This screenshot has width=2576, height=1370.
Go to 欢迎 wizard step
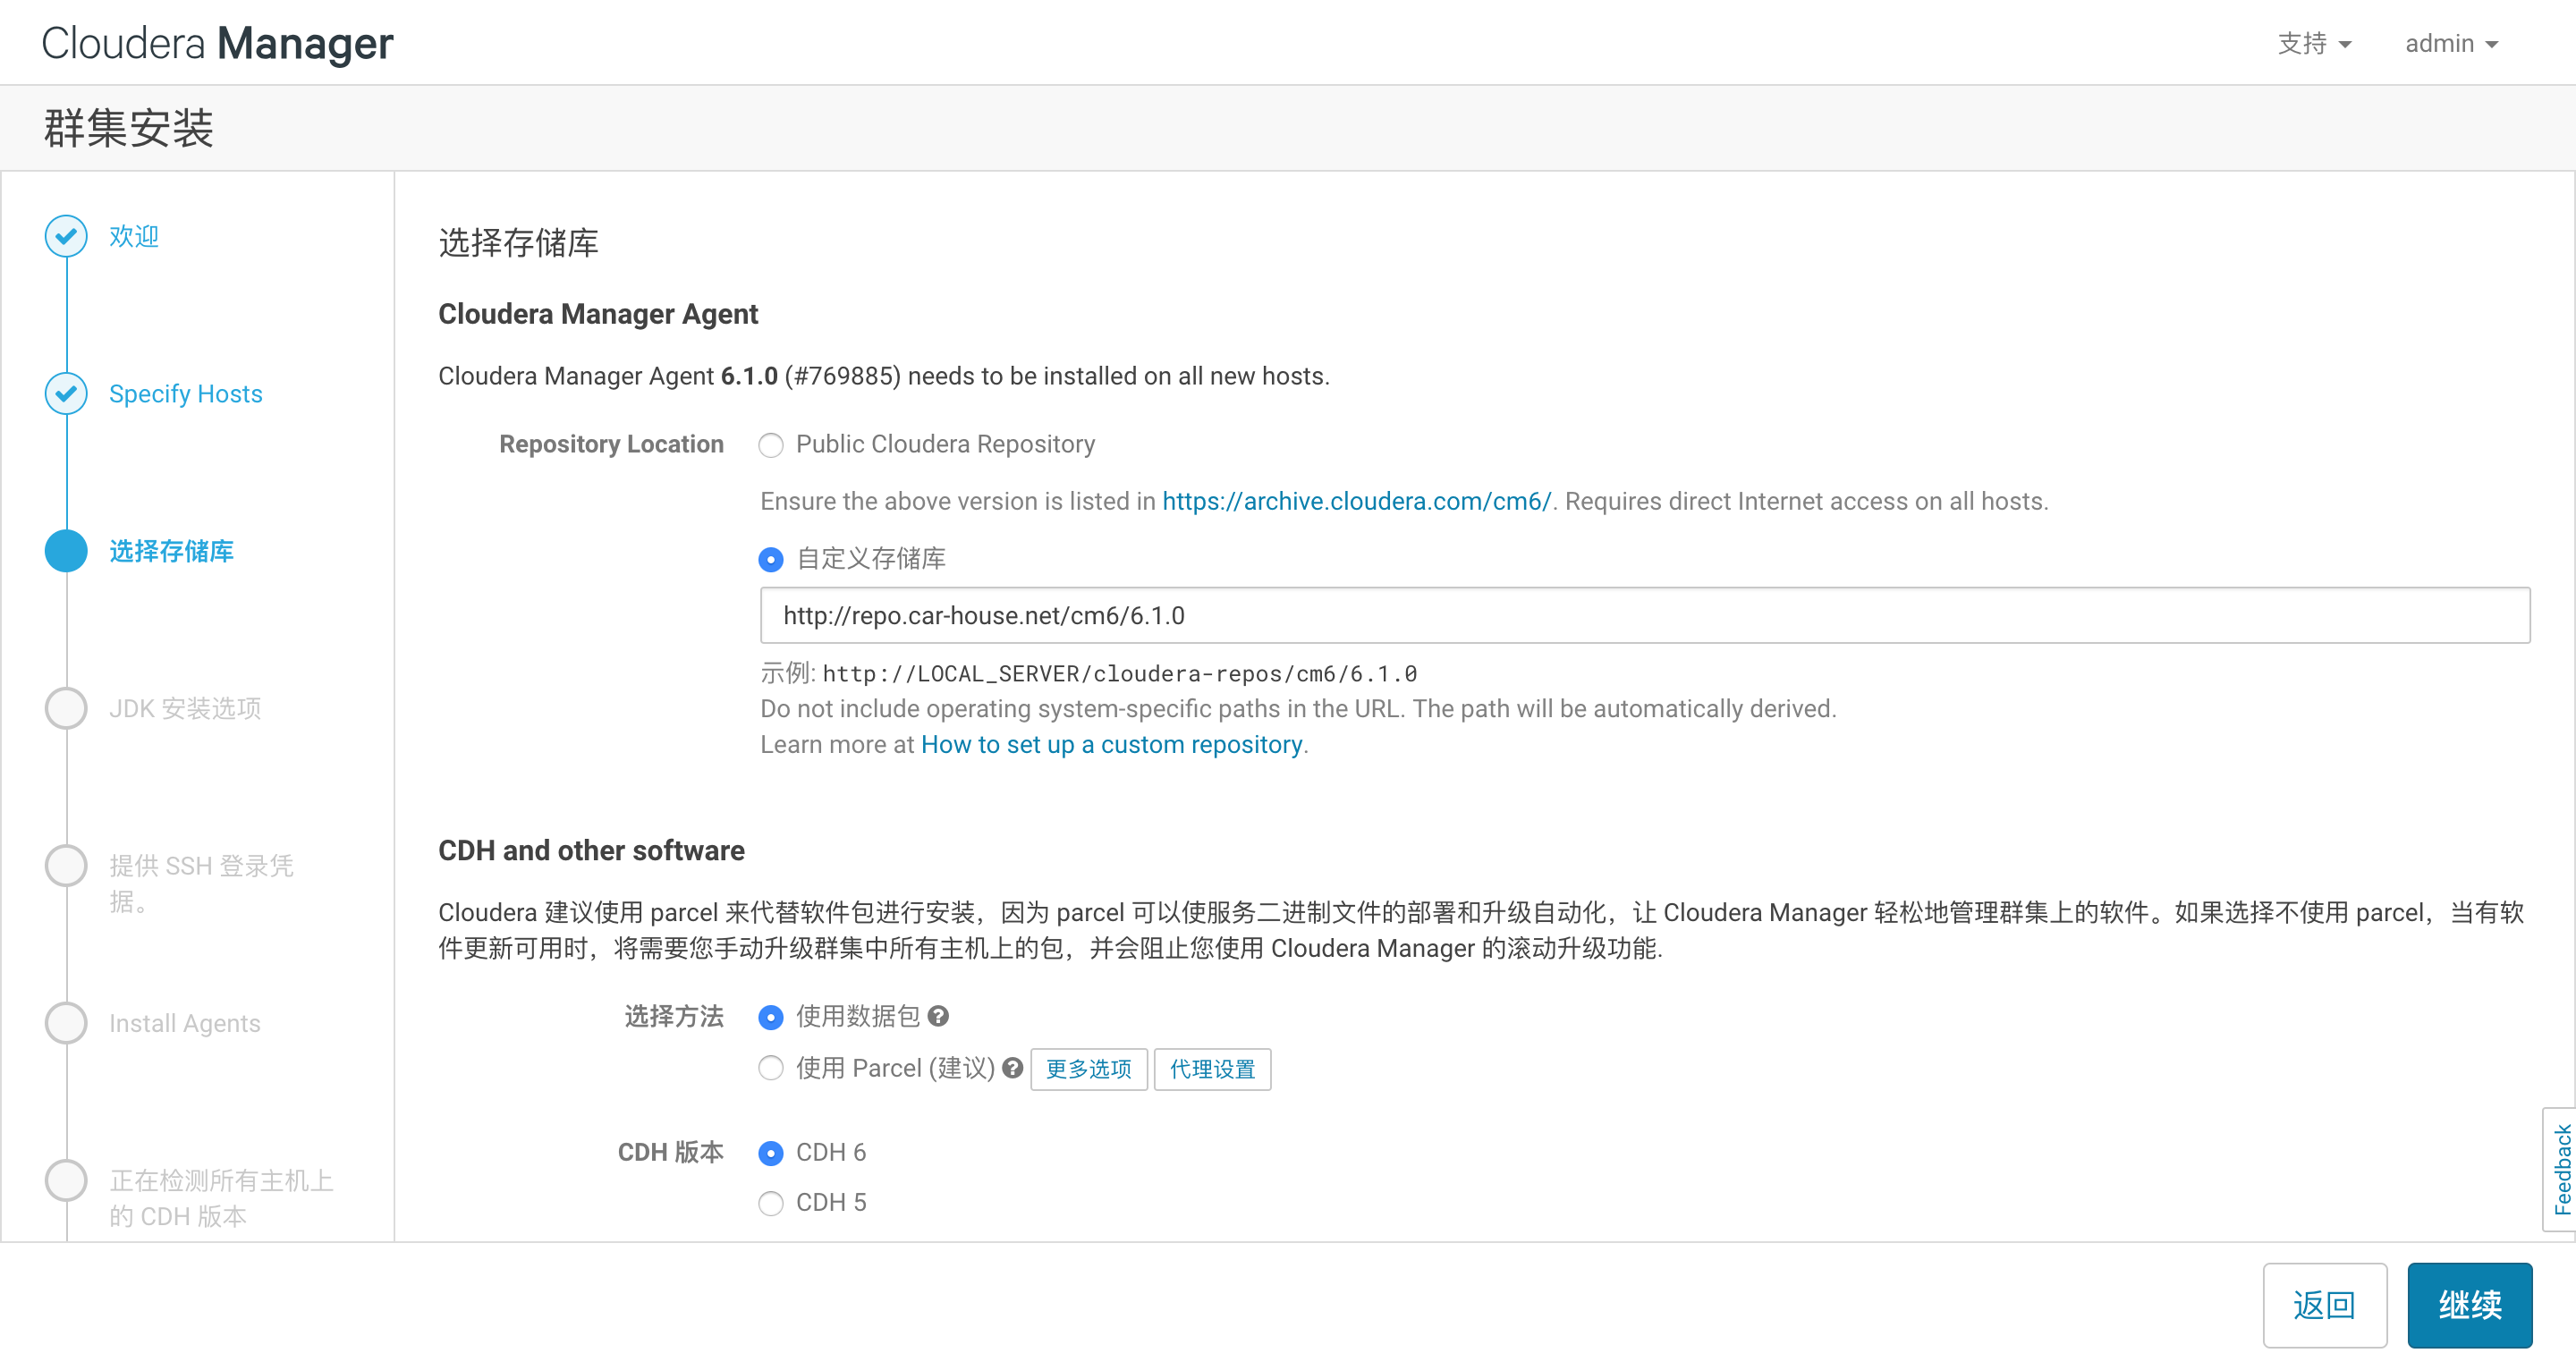pyautogui.click(x=134, y=236)
